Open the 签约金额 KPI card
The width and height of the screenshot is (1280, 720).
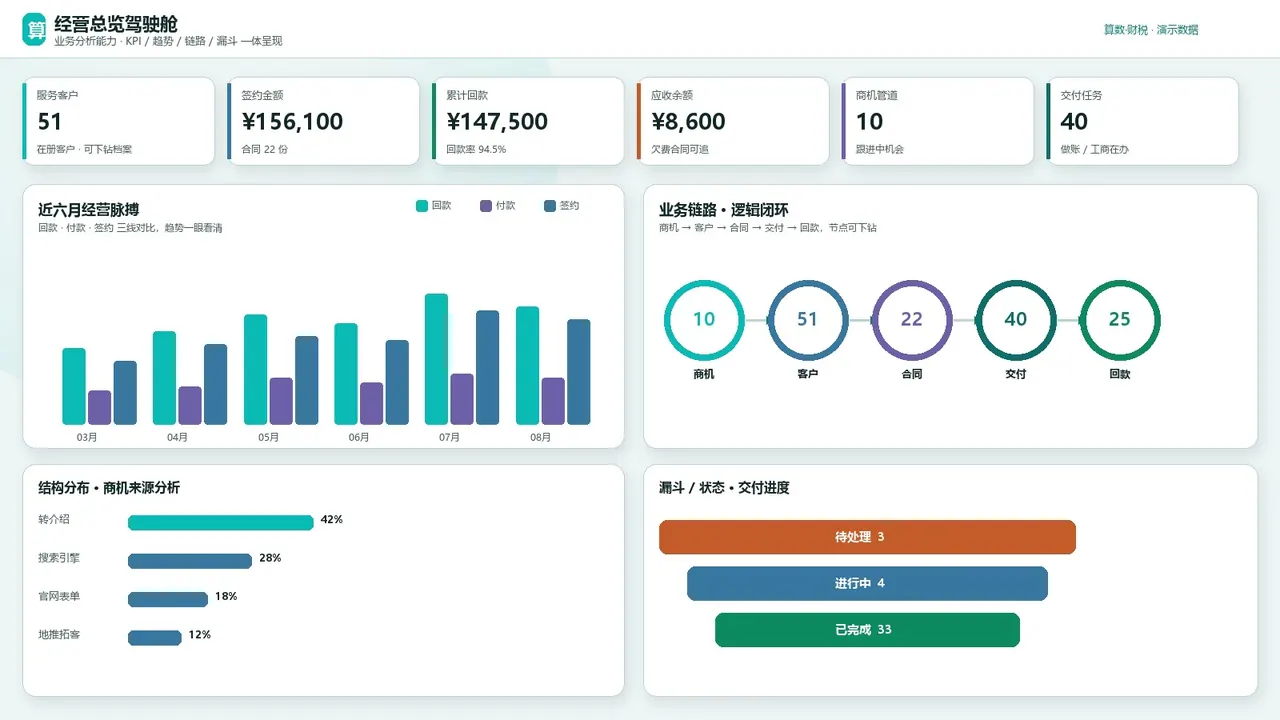pyautogui.click(x=323, y=121)
